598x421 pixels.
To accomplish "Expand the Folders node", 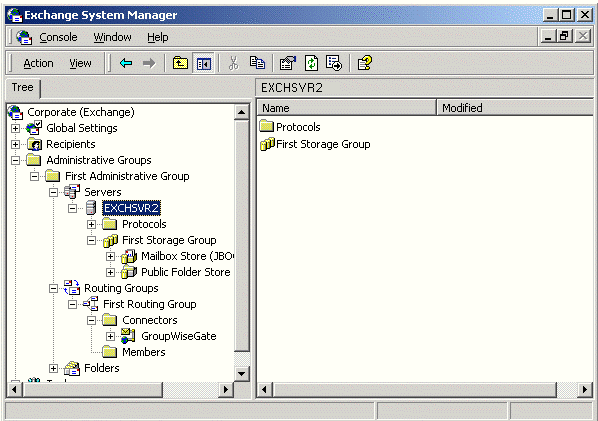I will pyautogui.click(x=53, y=369).
